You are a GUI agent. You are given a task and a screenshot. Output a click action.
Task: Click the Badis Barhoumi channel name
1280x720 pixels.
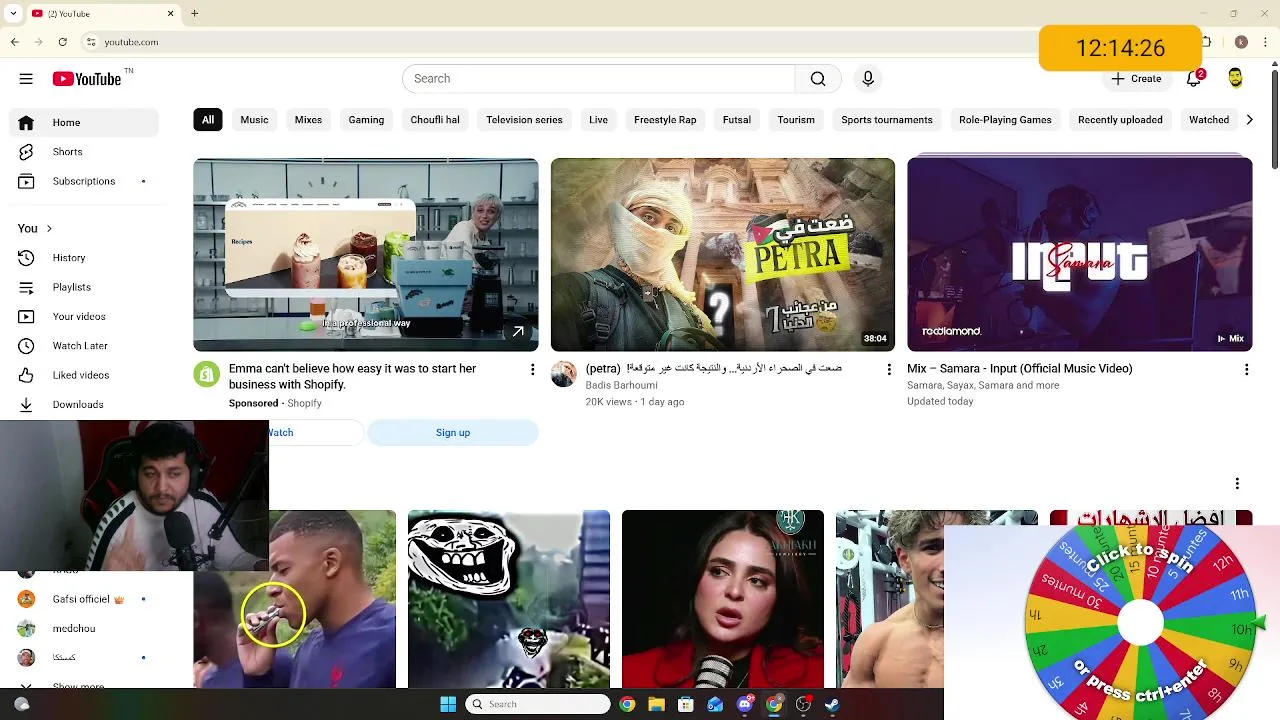[621, 385]
